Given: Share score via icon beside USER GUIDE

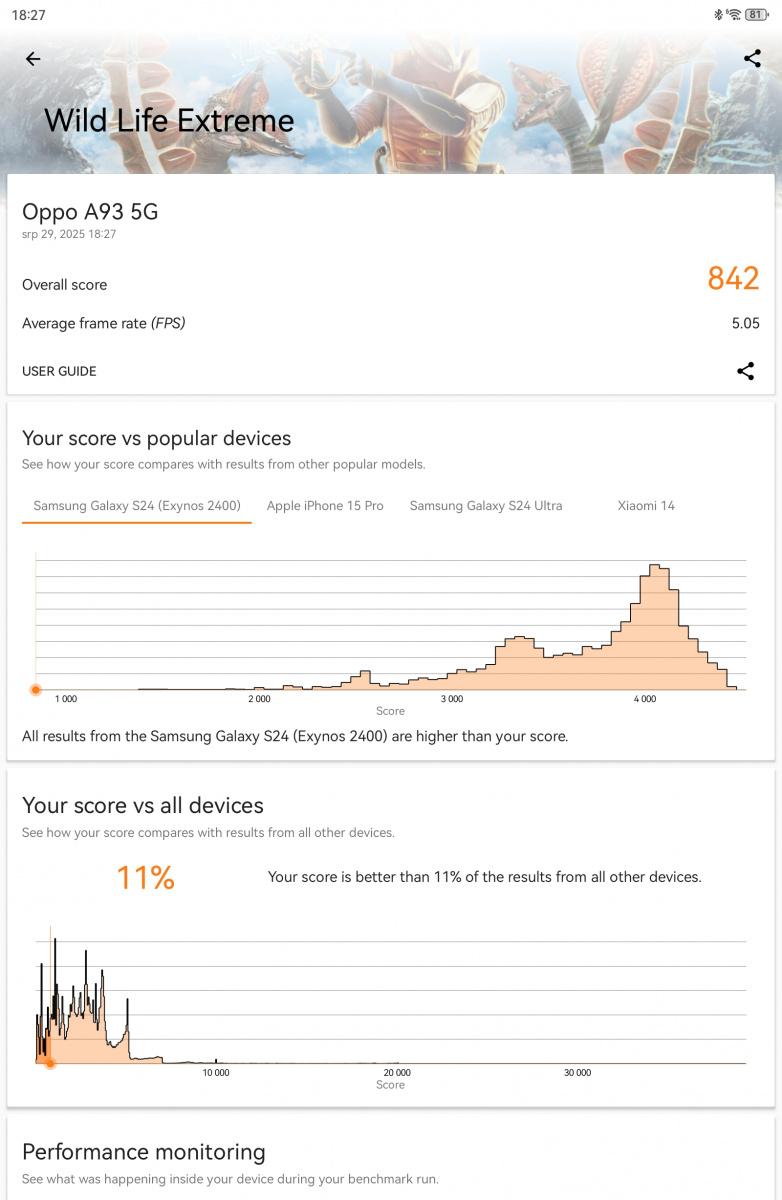Looking at the screenshot, I should (x=745, y=371).
